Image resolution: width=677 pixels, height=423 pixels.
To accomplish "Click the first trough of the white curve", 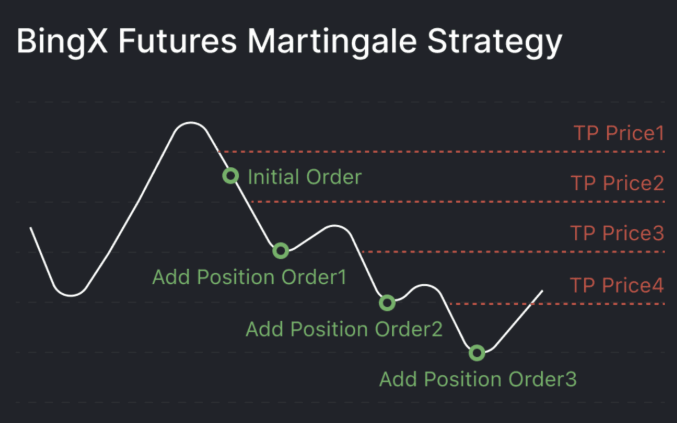I will 68,295.
